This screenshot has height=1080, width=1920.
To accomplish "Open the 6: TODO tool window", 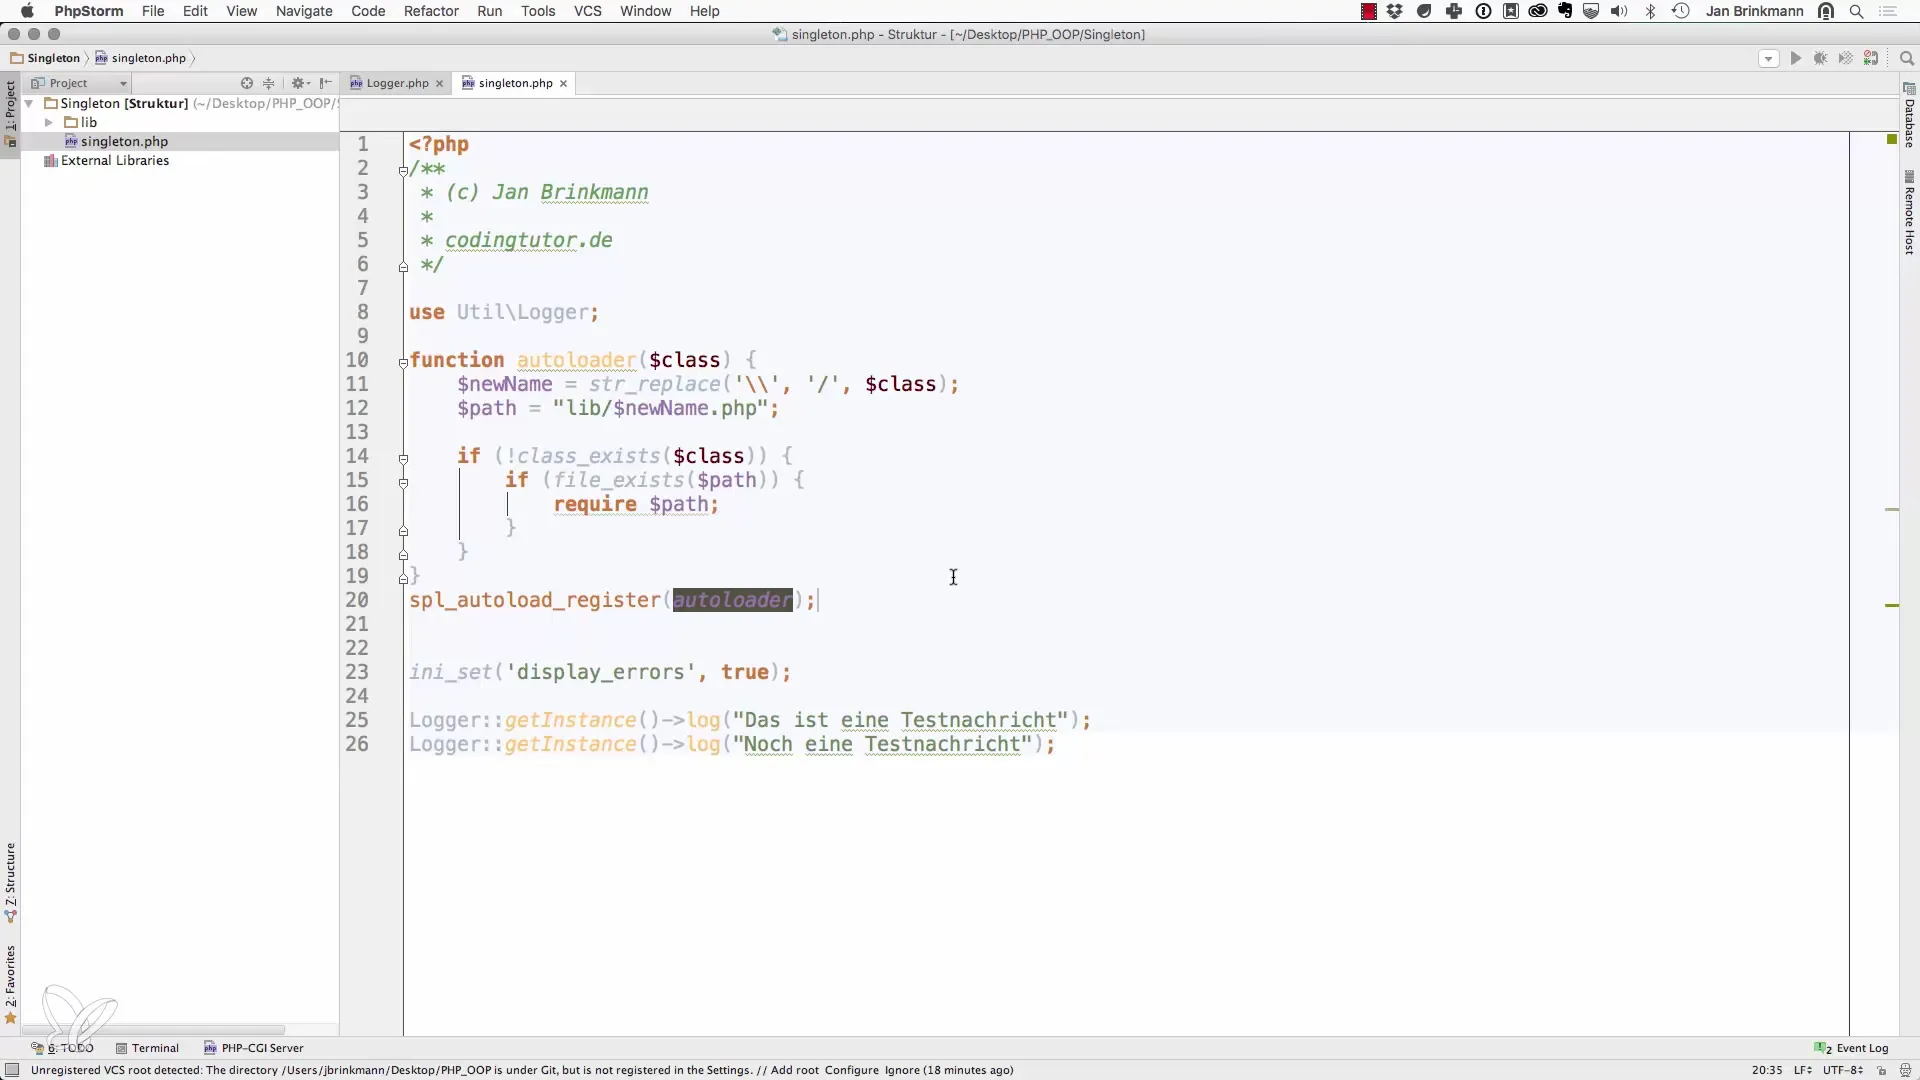I will pyautogui.click(x=62, y=1048).
